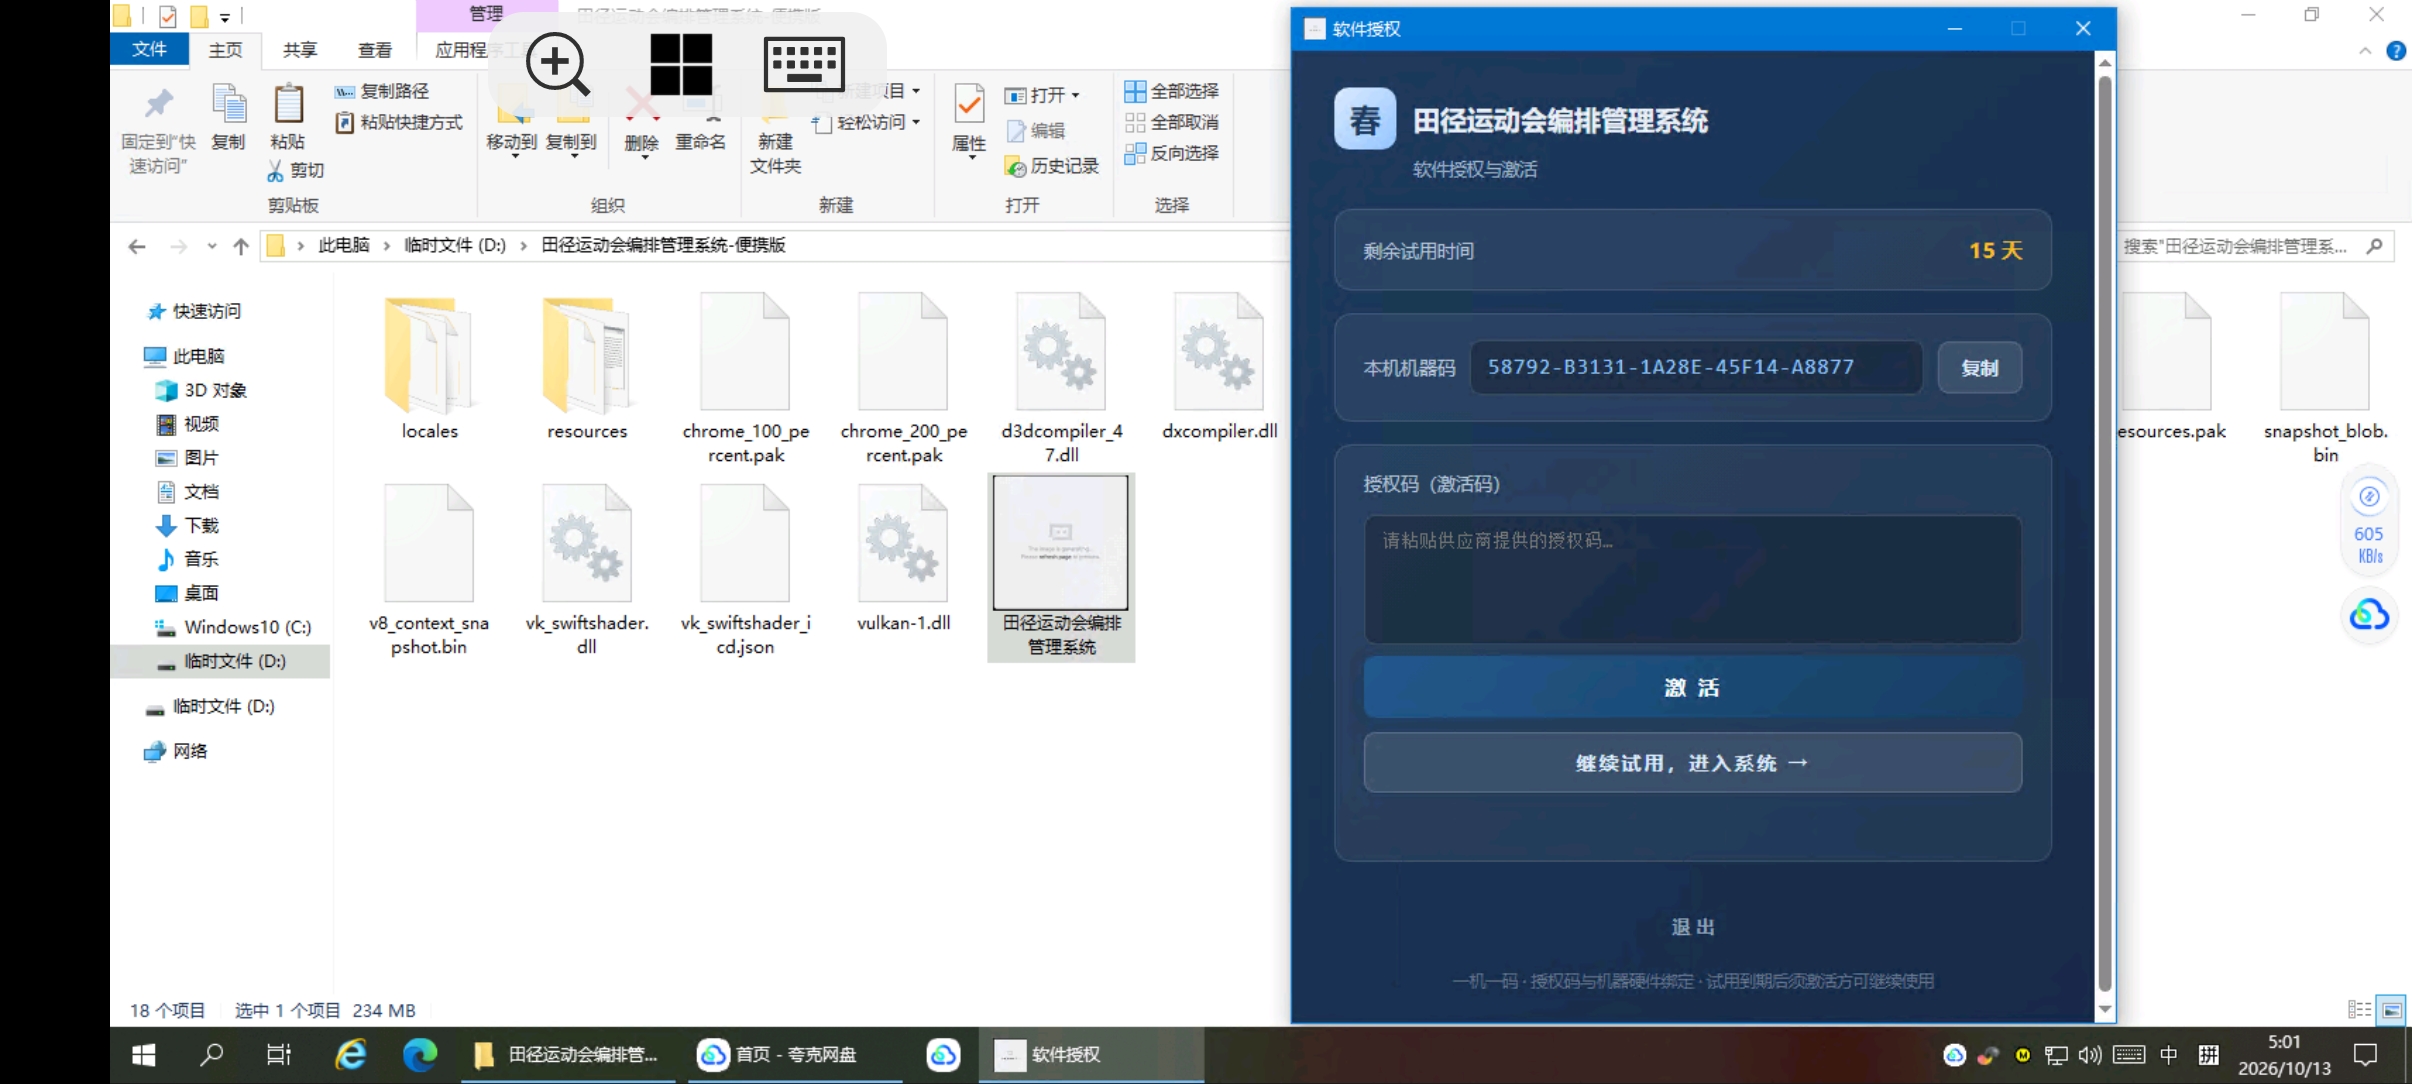
Task: Select the resources folder
Action: [x=587, y=368]
